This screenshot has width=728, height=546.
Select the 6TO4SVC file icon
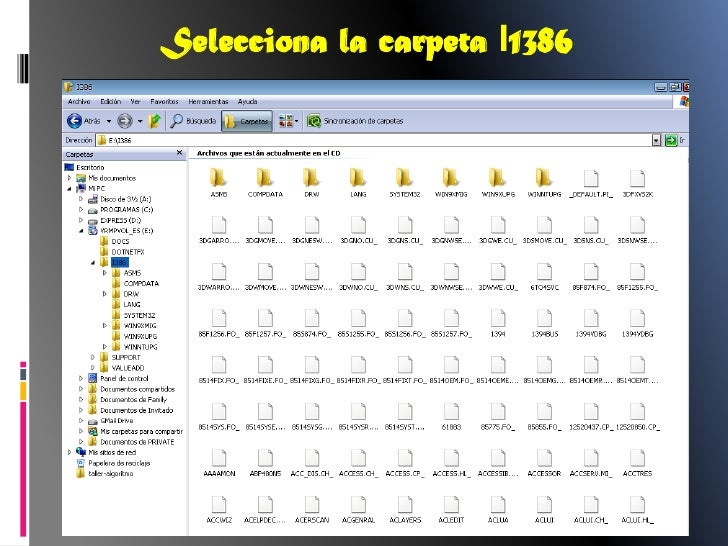(544, 272)
